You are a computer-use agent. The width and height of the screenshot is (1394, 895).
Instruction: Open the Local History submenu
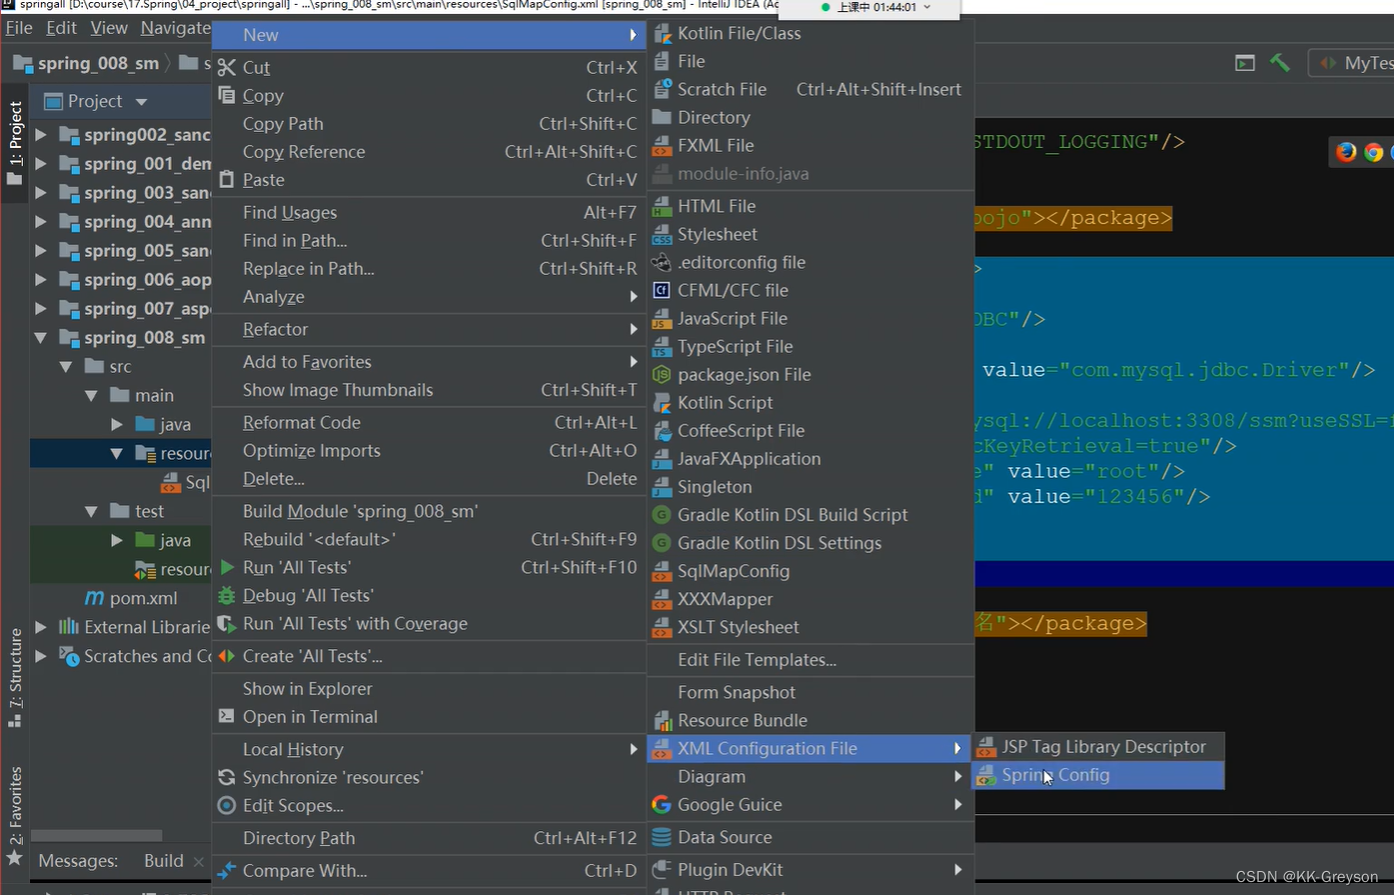(429, 750)
